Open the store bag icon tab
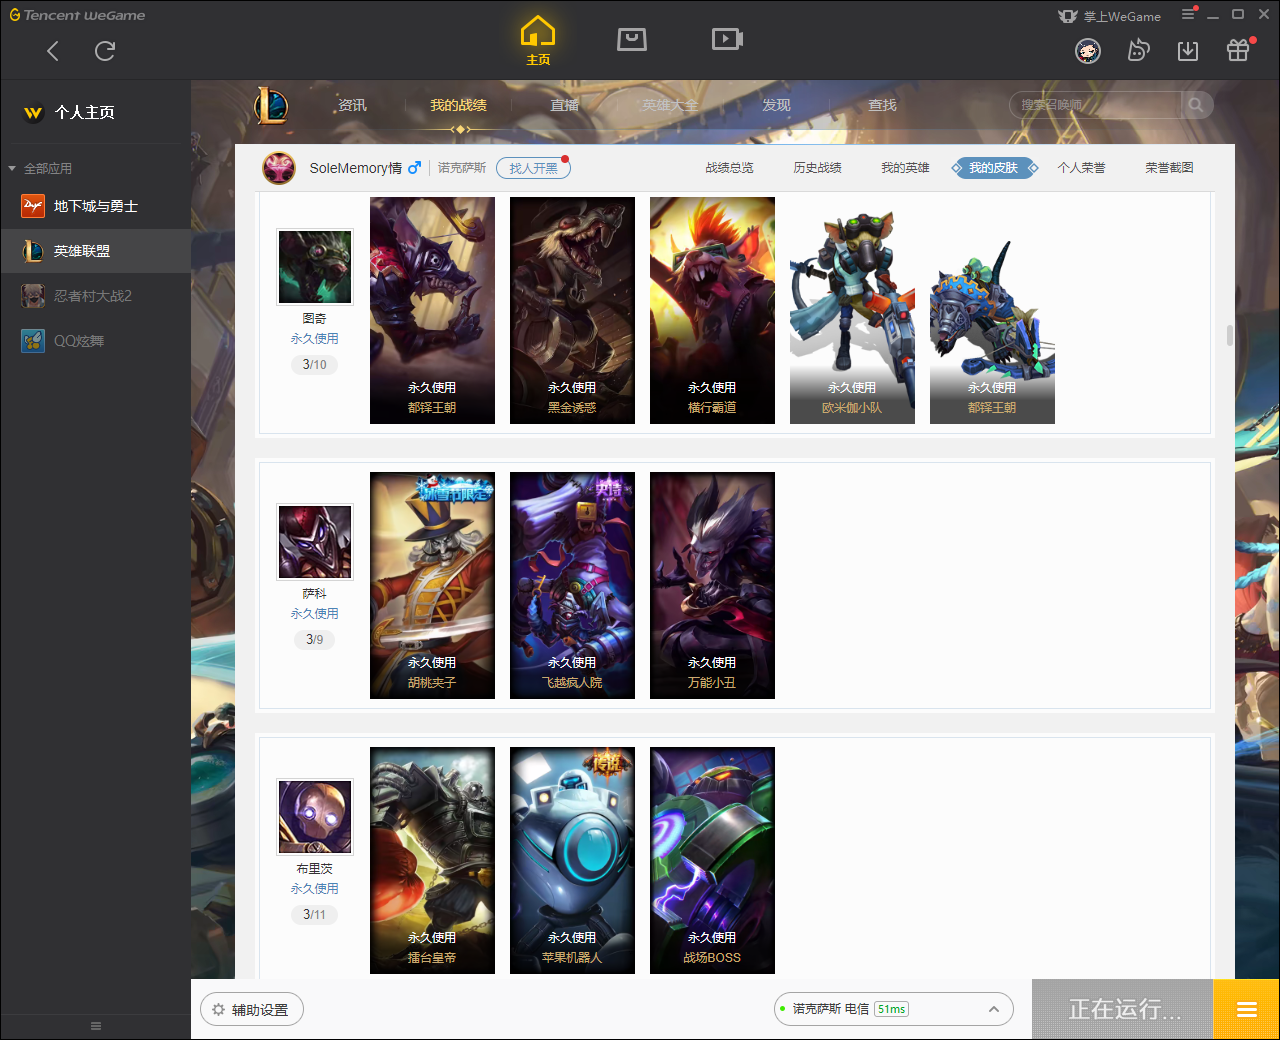1280x1040 pixels. point(632,39)
